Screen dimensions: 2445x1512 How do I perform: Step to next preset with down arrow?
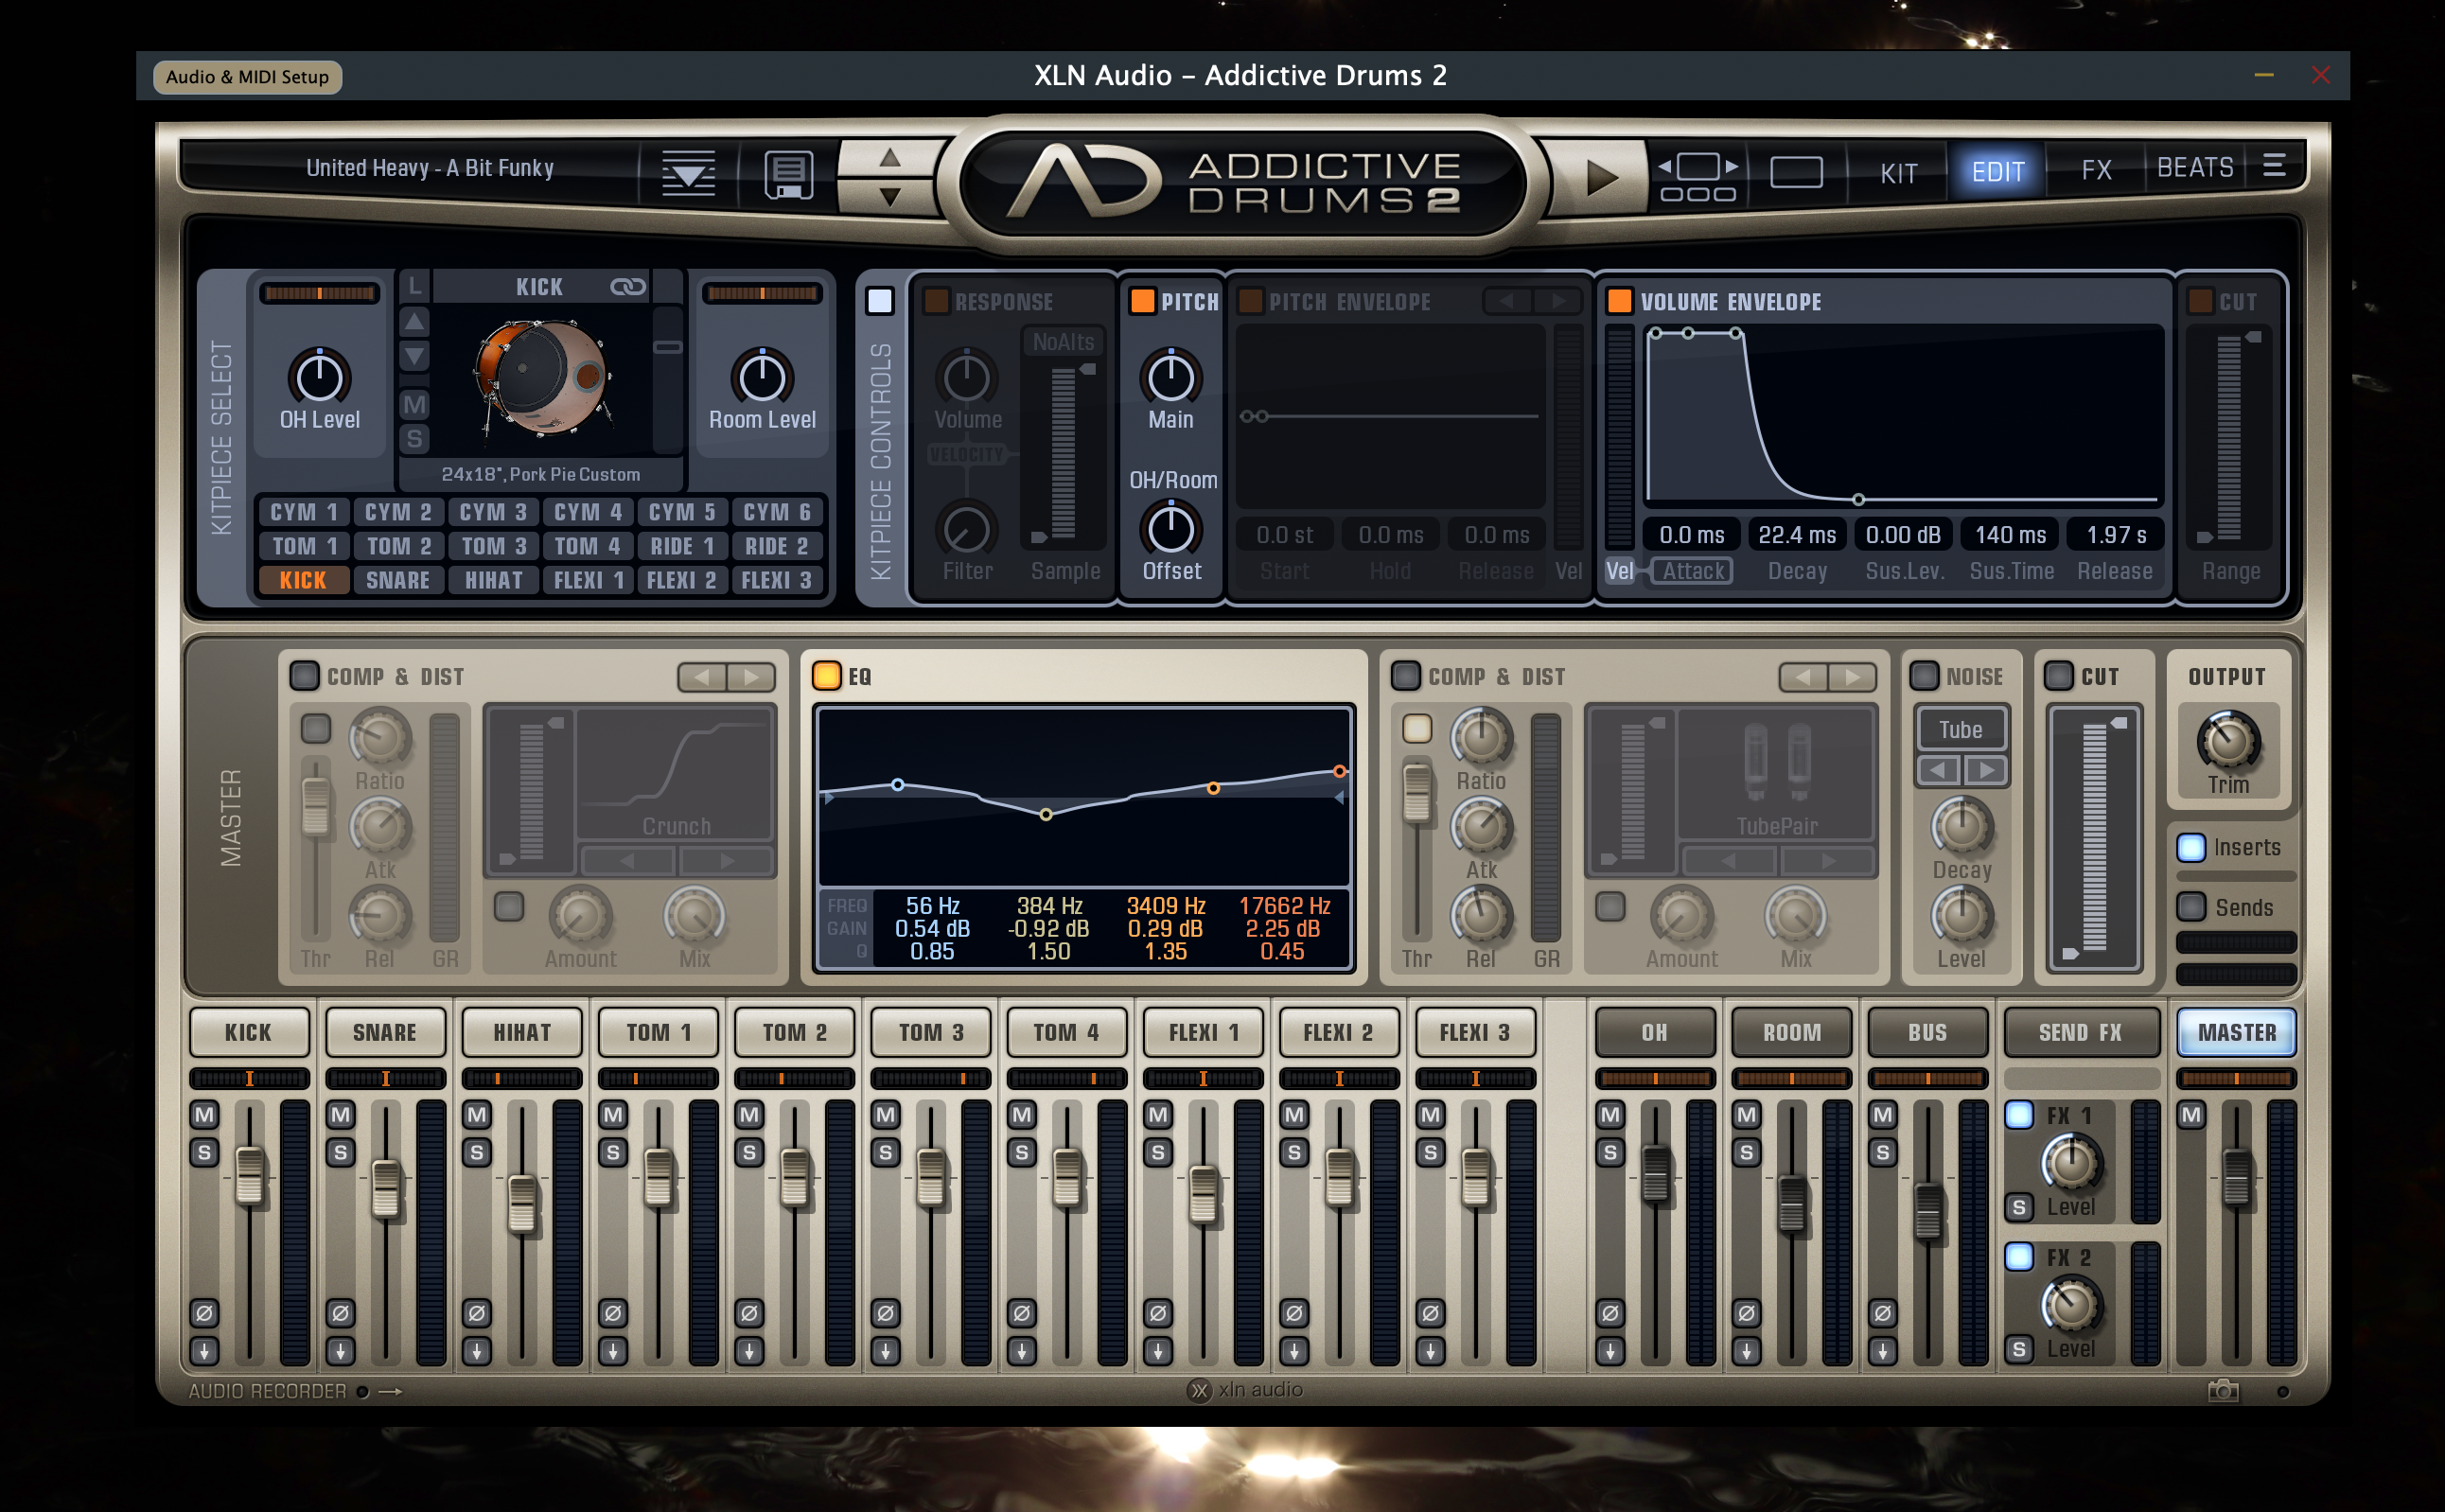tap(889, 195)
